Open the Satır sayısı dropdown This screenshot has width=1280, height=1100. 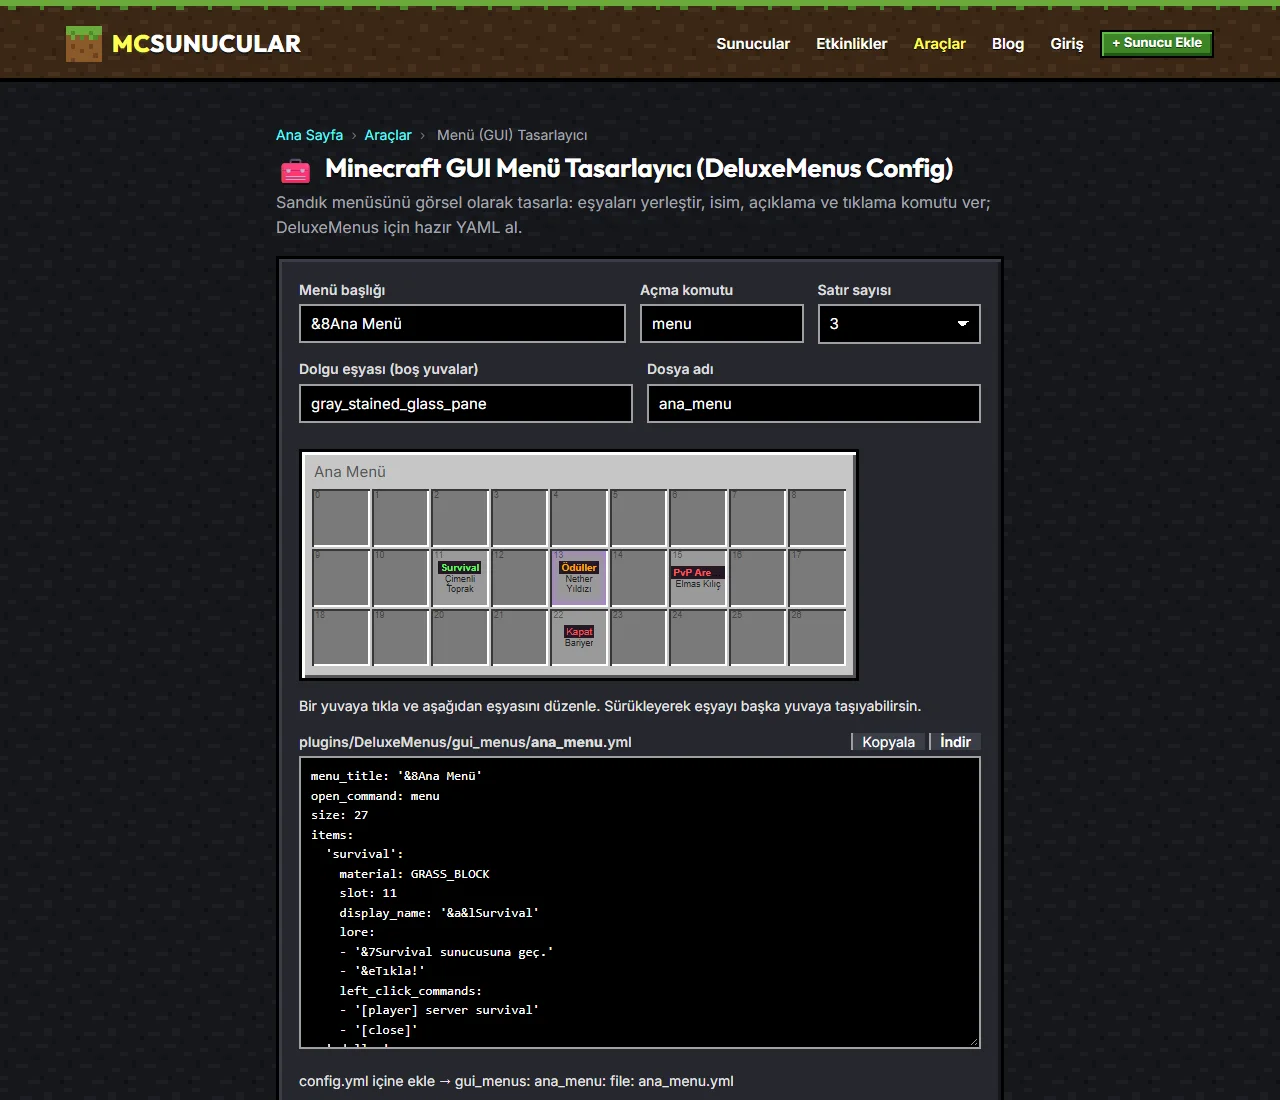899,324
